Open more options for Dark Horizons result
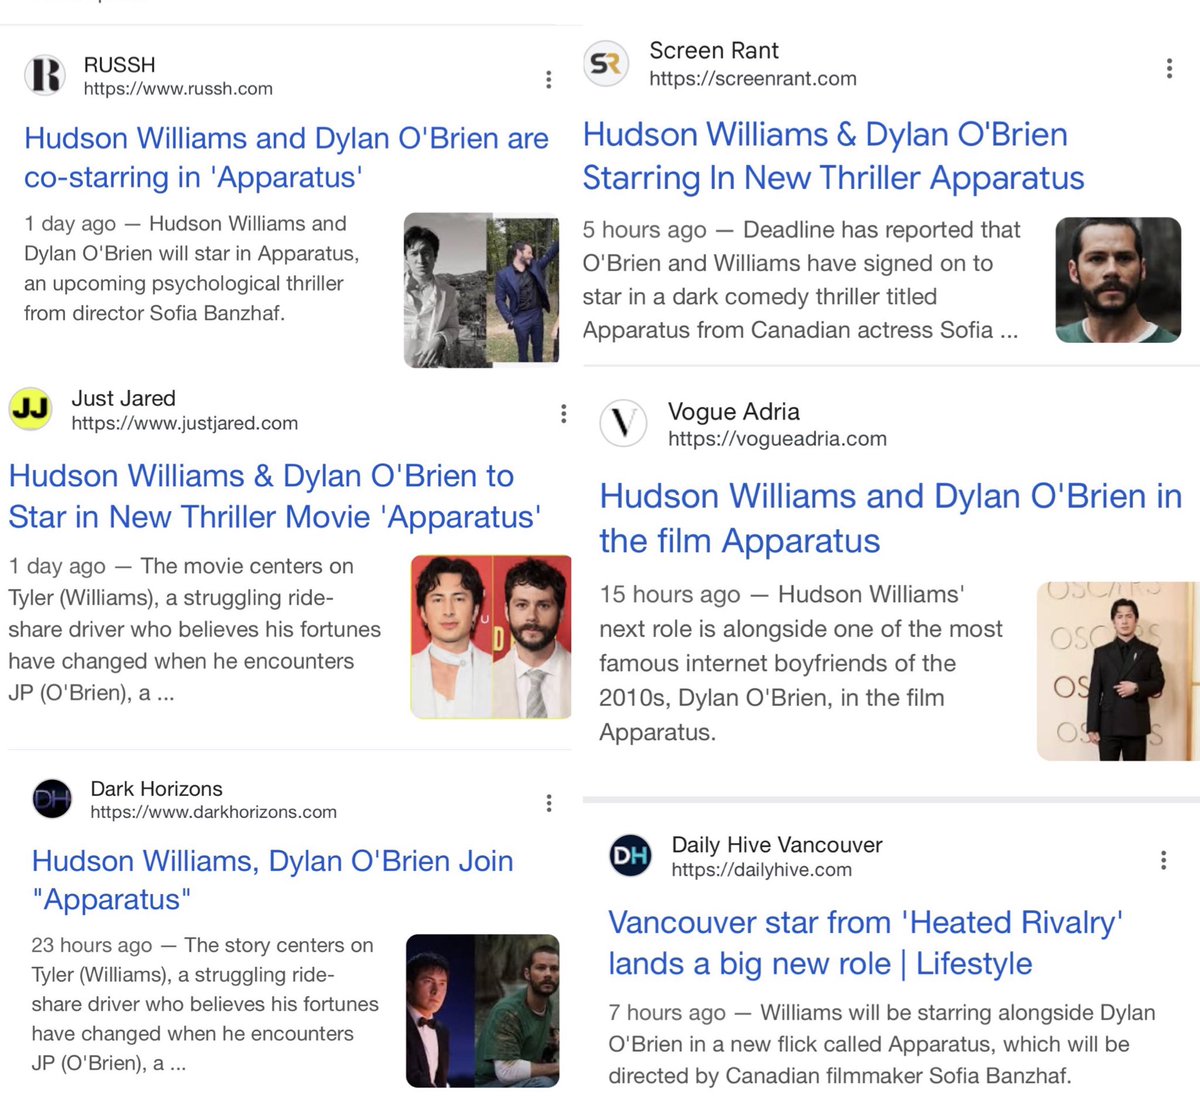Viewport: 1200px width, 1097px height. (549, 803)
